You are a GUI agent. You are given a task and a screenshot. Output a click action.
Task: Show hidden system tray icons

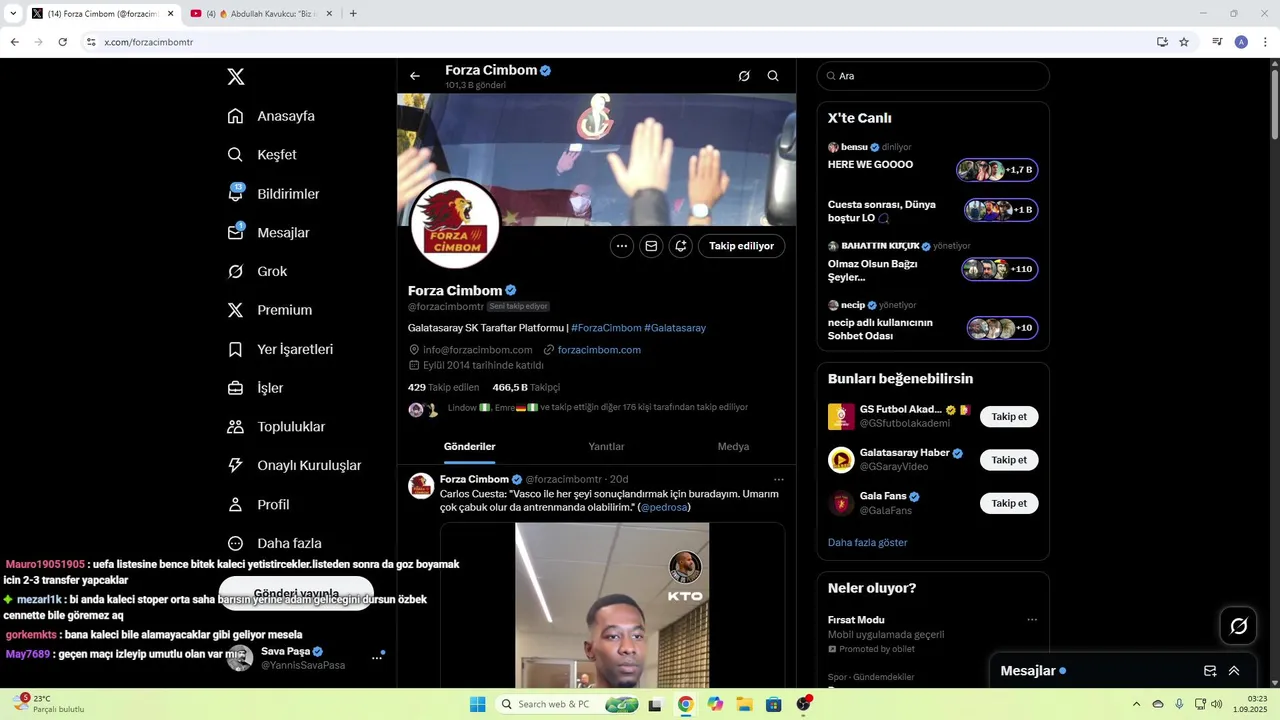click(x=1136, y=704)
